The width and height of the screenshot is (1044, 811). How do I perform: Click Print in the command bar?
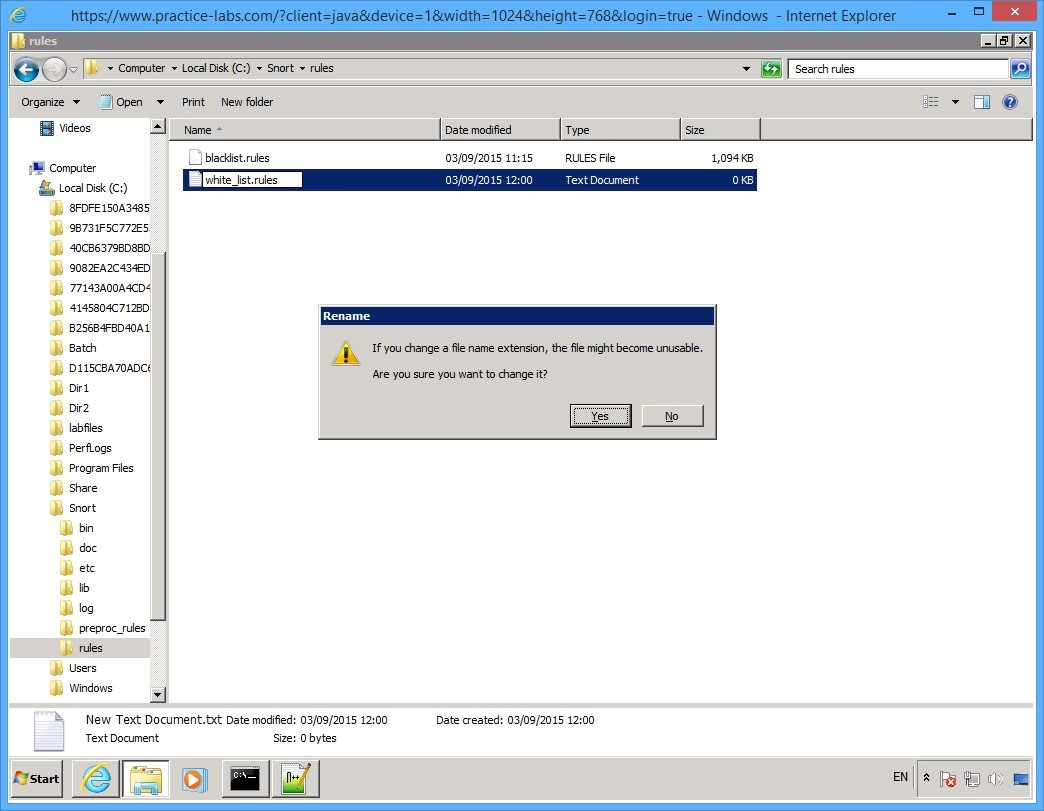click(x=193, y=101)
